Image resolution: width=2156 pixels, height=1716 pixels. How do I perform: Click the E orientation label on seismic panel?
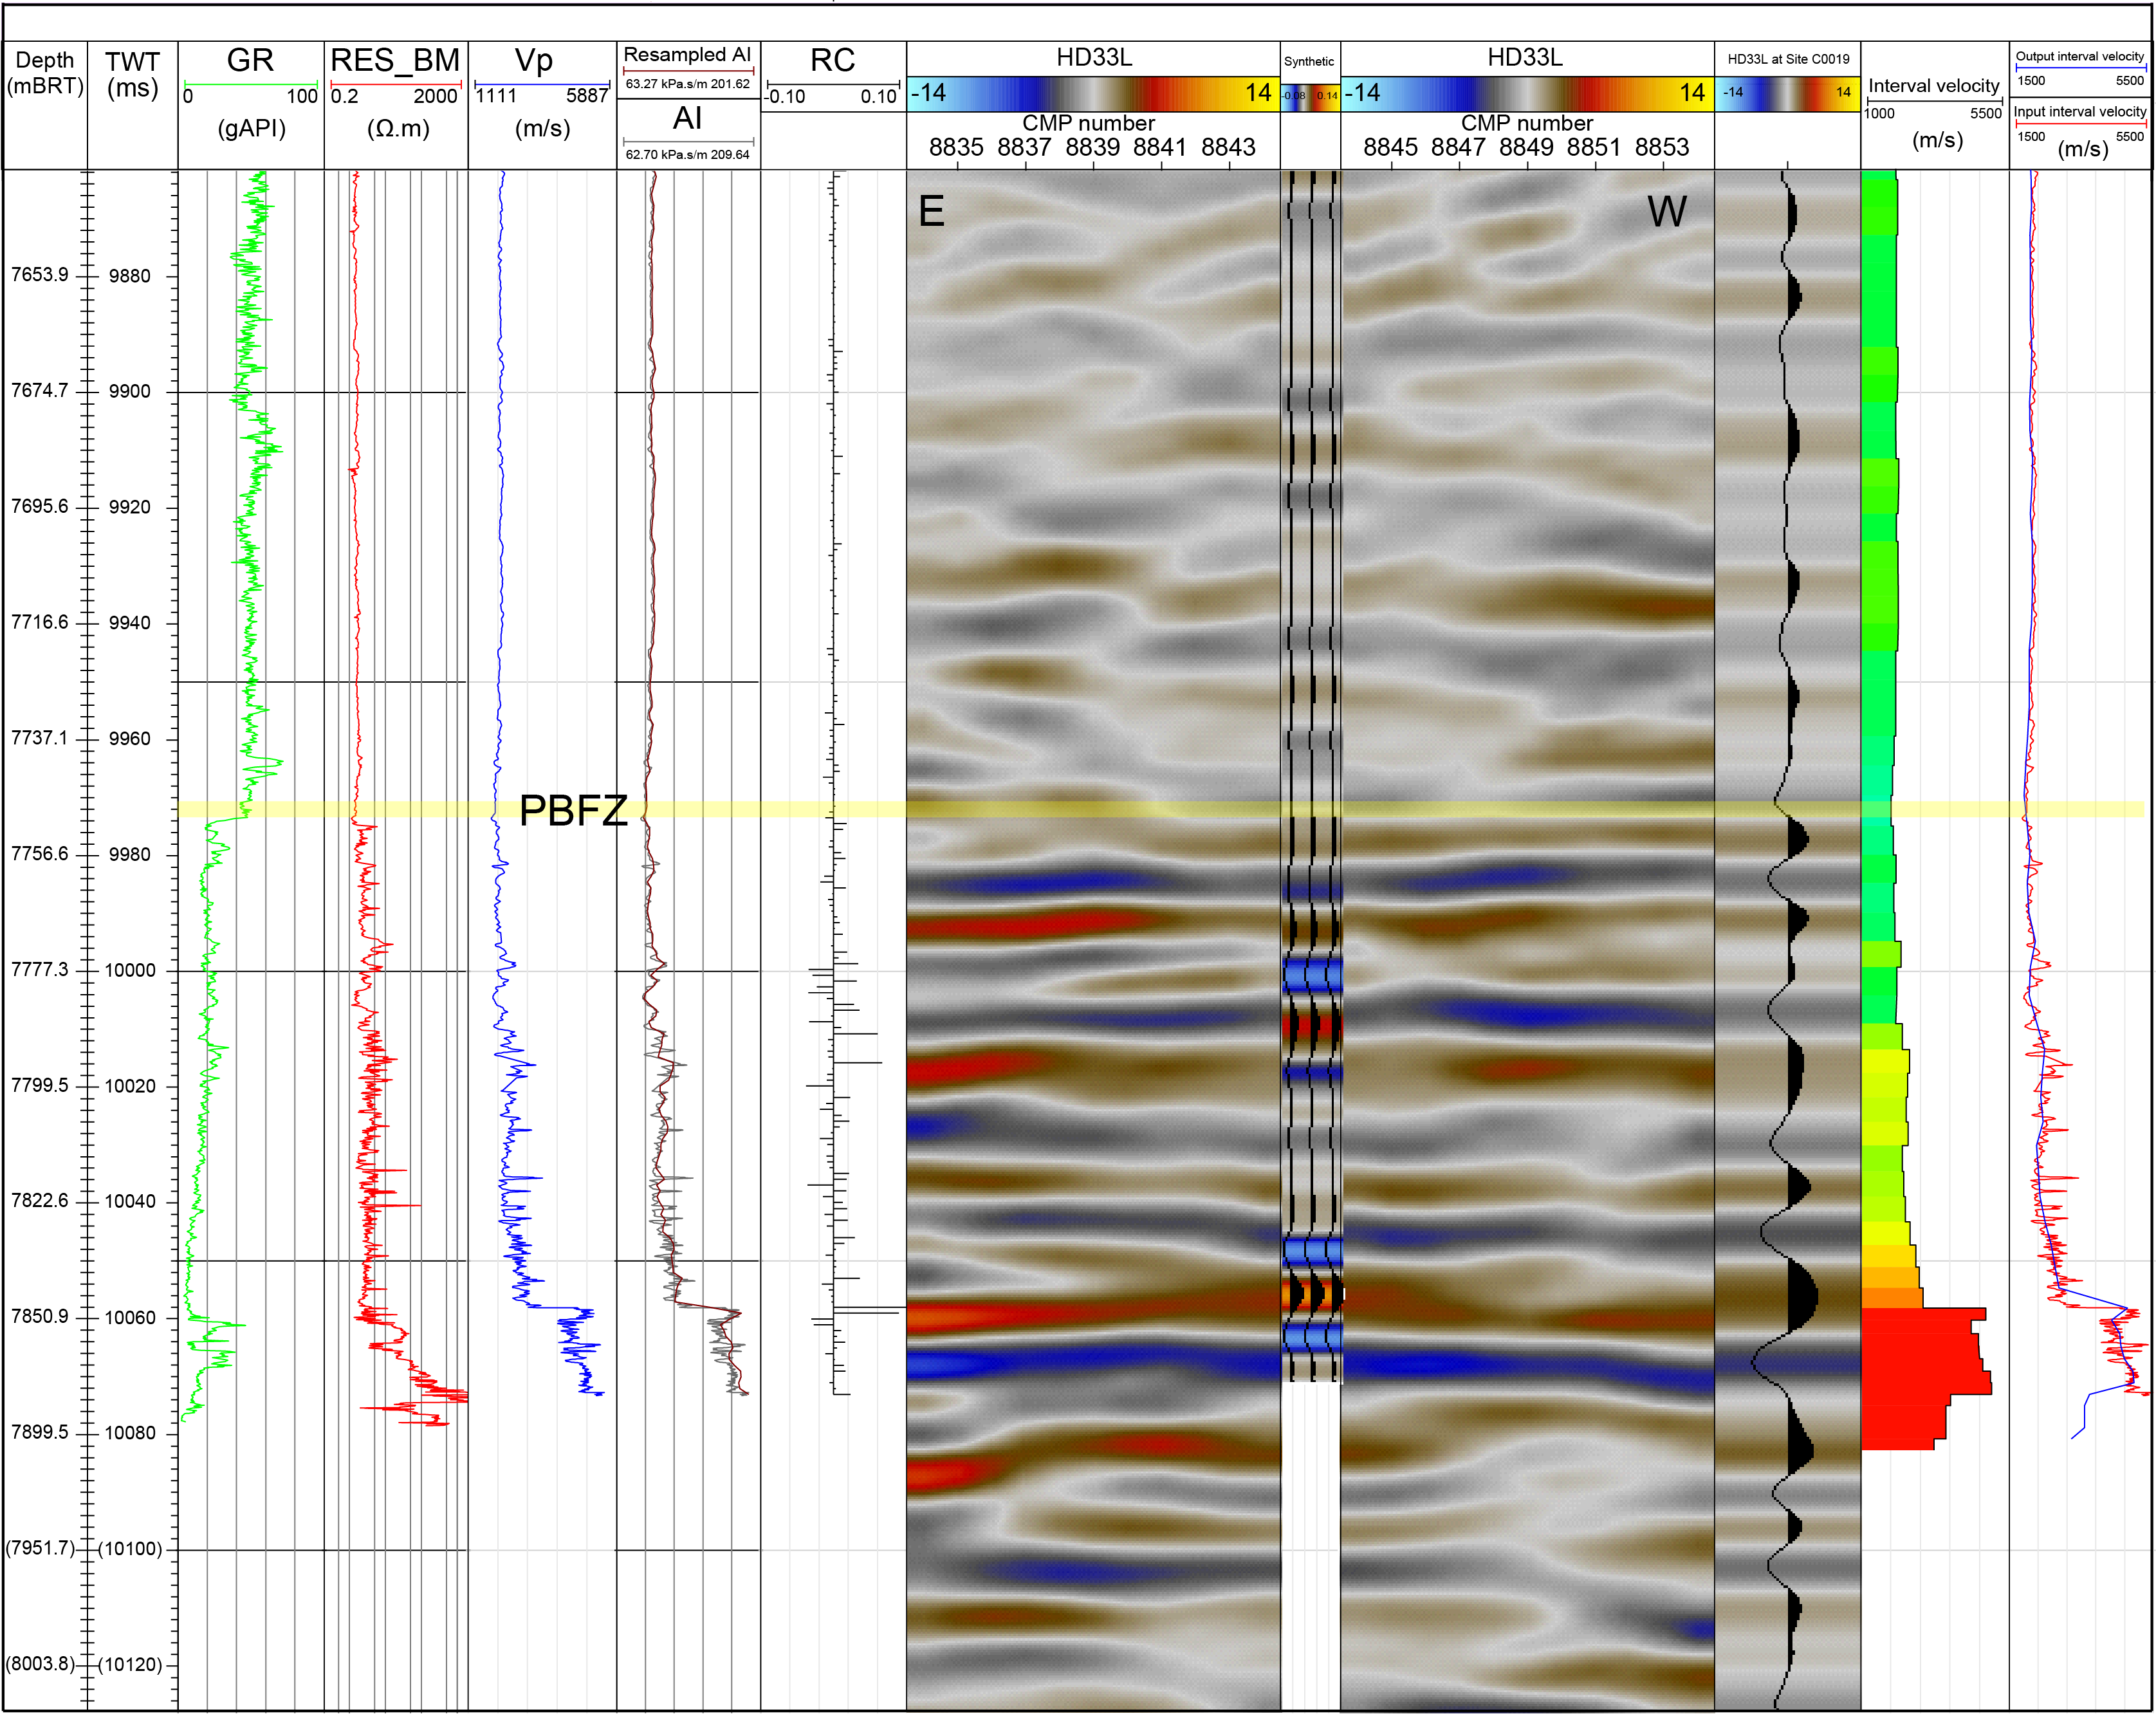point(931,211)
